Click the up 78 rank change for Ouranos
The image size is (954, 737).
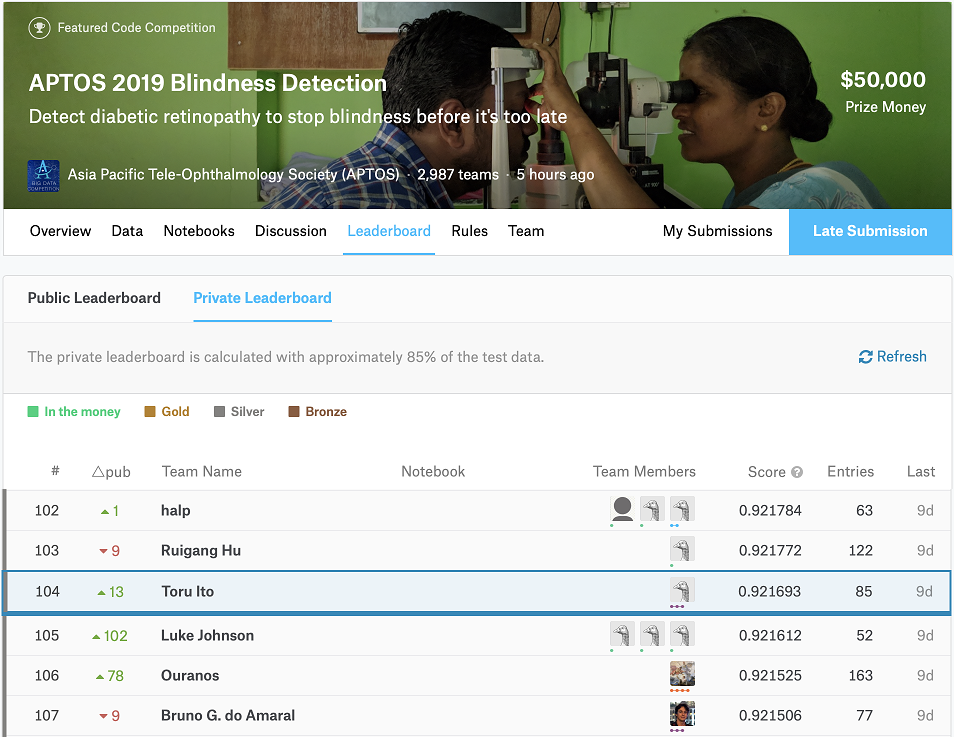click(x=110, y=676)
